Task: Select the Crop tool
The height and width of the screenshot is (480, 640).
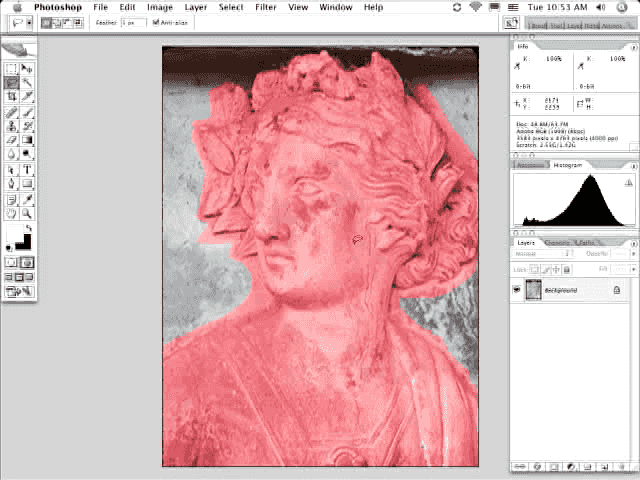Action: pyautogui.click(x=11, y=97)
